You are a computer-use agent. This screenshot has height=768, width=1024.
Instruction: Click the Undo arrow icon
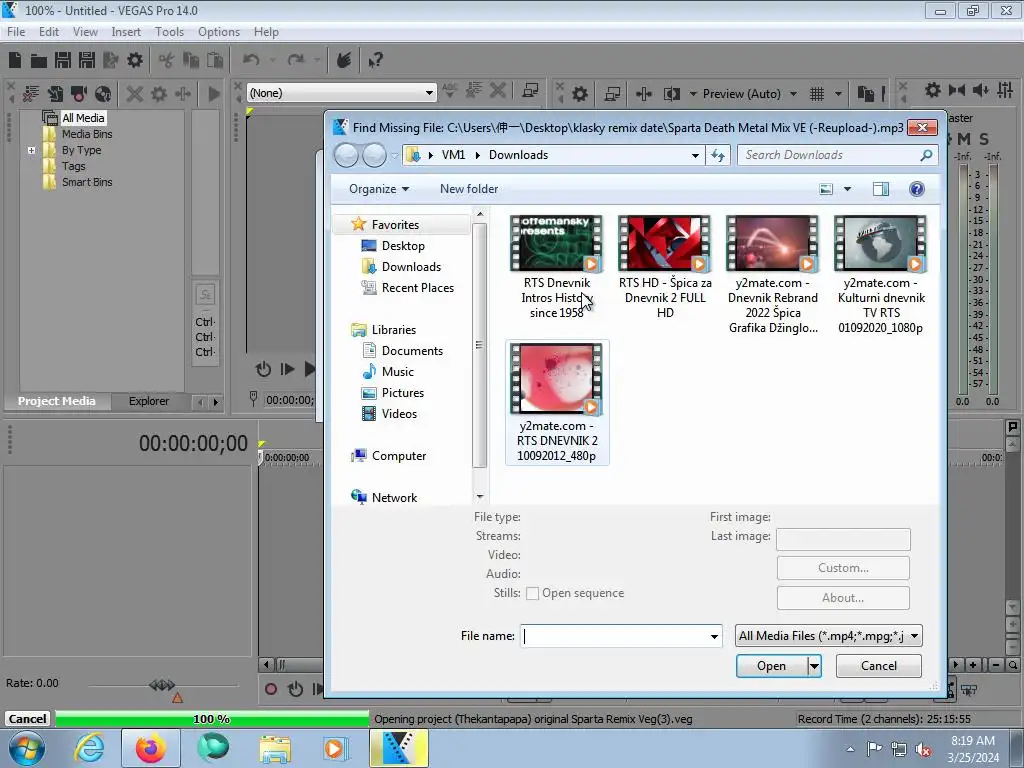251,60
